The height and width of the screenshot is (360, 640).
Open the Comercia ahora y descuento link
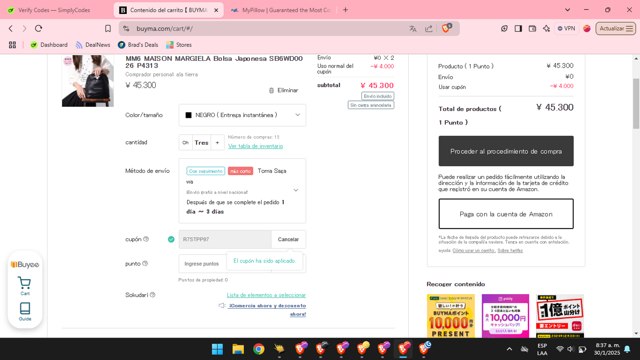tap(267, 310)
